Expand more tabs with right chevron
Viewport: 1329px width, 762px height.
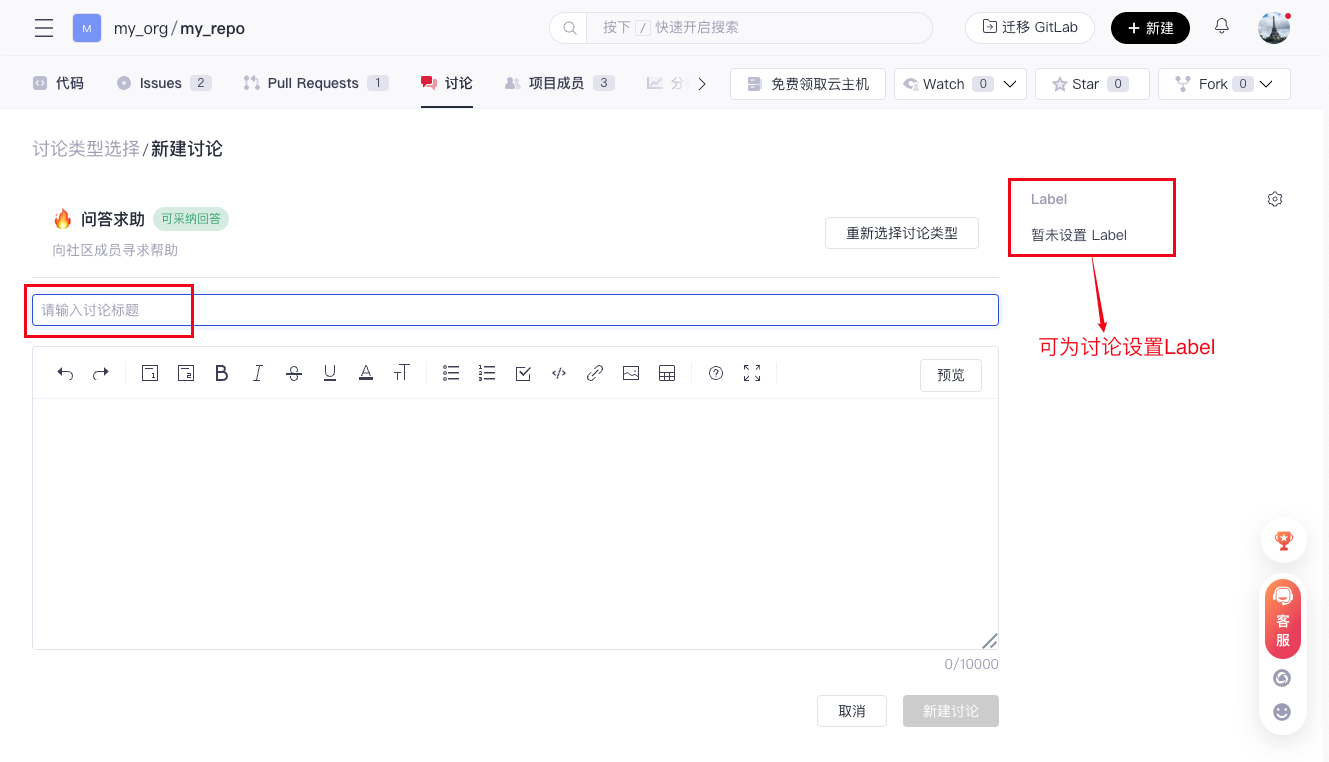tap(702, 84)
